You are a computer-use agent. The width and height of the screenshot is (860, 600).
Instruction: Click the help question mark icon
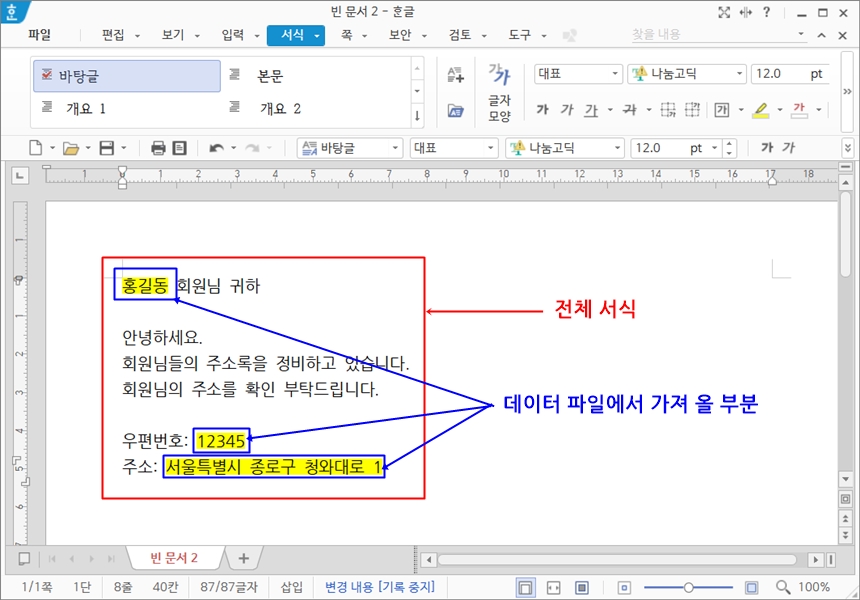coord(767,12)
